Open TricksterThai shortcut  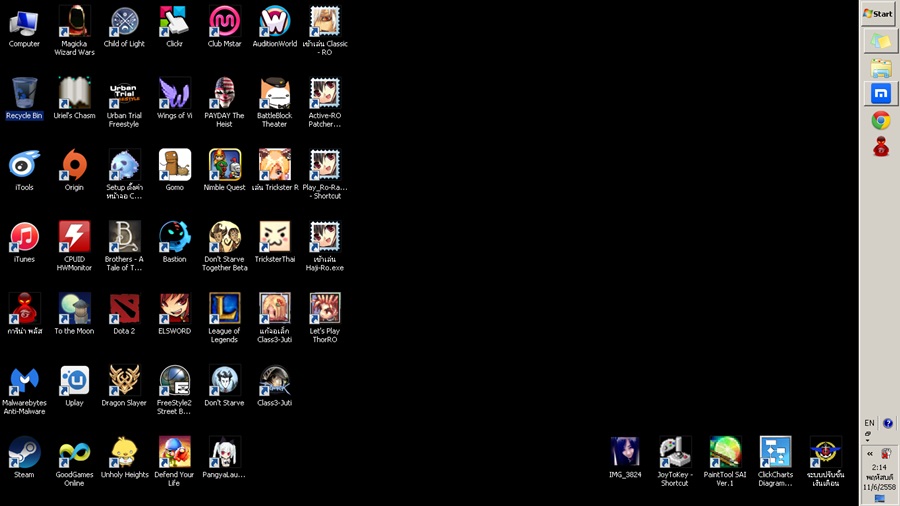(274, 242)
